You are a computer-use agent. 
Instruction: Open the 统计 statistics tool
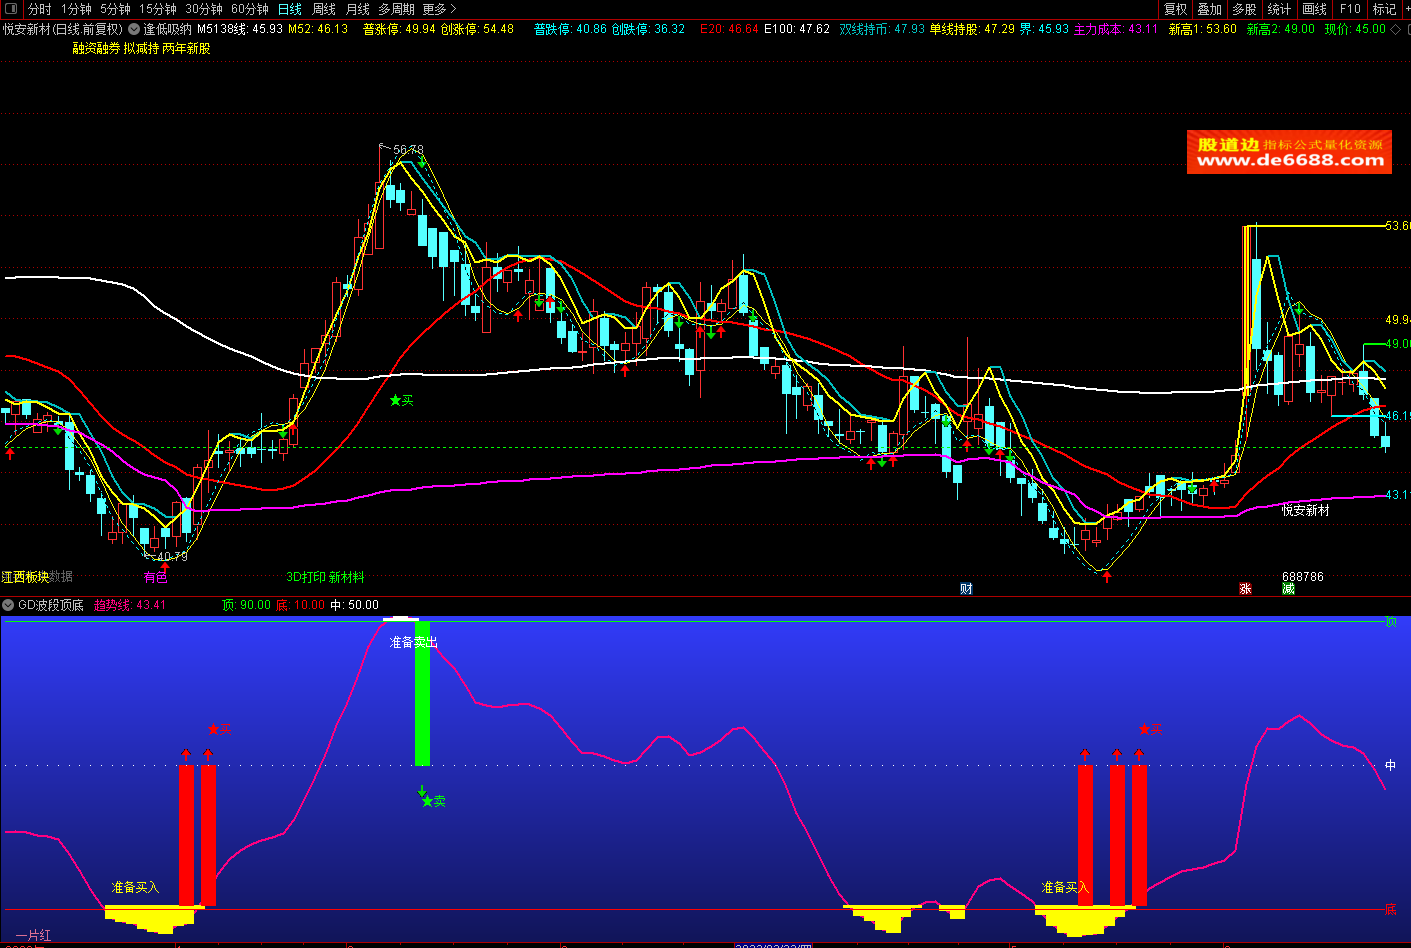click(x=1279, y=9)
